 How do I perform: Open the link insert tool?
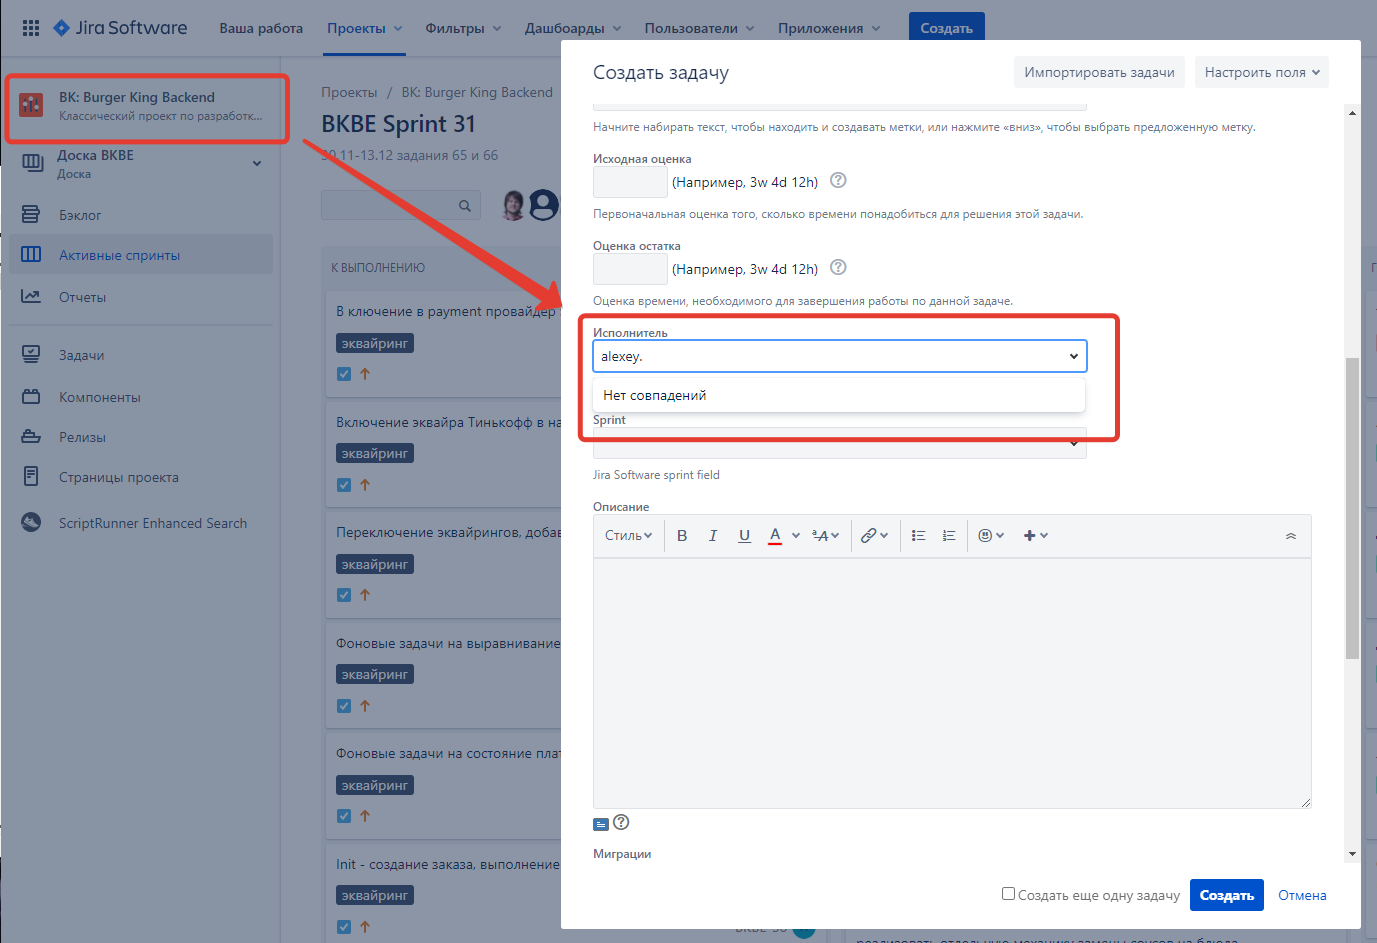coord(869,536)
